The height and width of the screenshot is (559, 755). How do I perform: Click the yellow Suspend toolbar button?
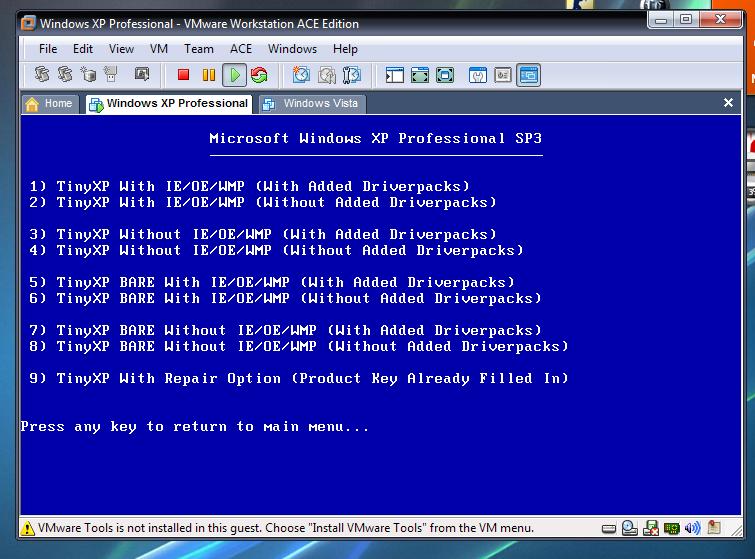209,75
